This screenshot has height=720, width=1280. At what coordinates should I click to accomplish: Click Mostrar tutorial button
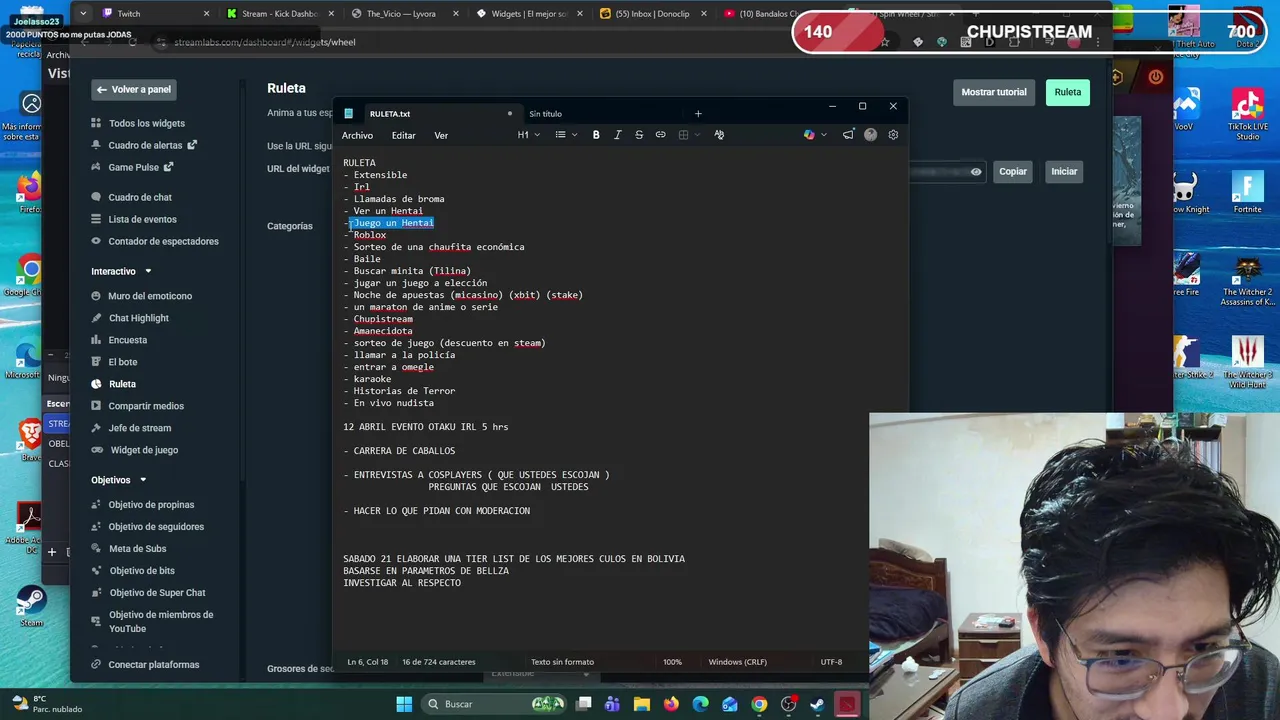[x=994, y=92]
